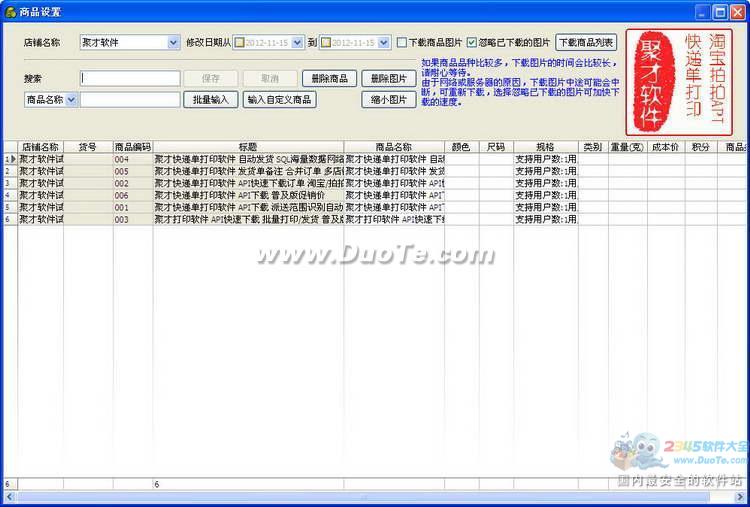Select title cell containing 发货单备注 合并订单
Viewport: 750px width, 507px height.
point(248,171)
